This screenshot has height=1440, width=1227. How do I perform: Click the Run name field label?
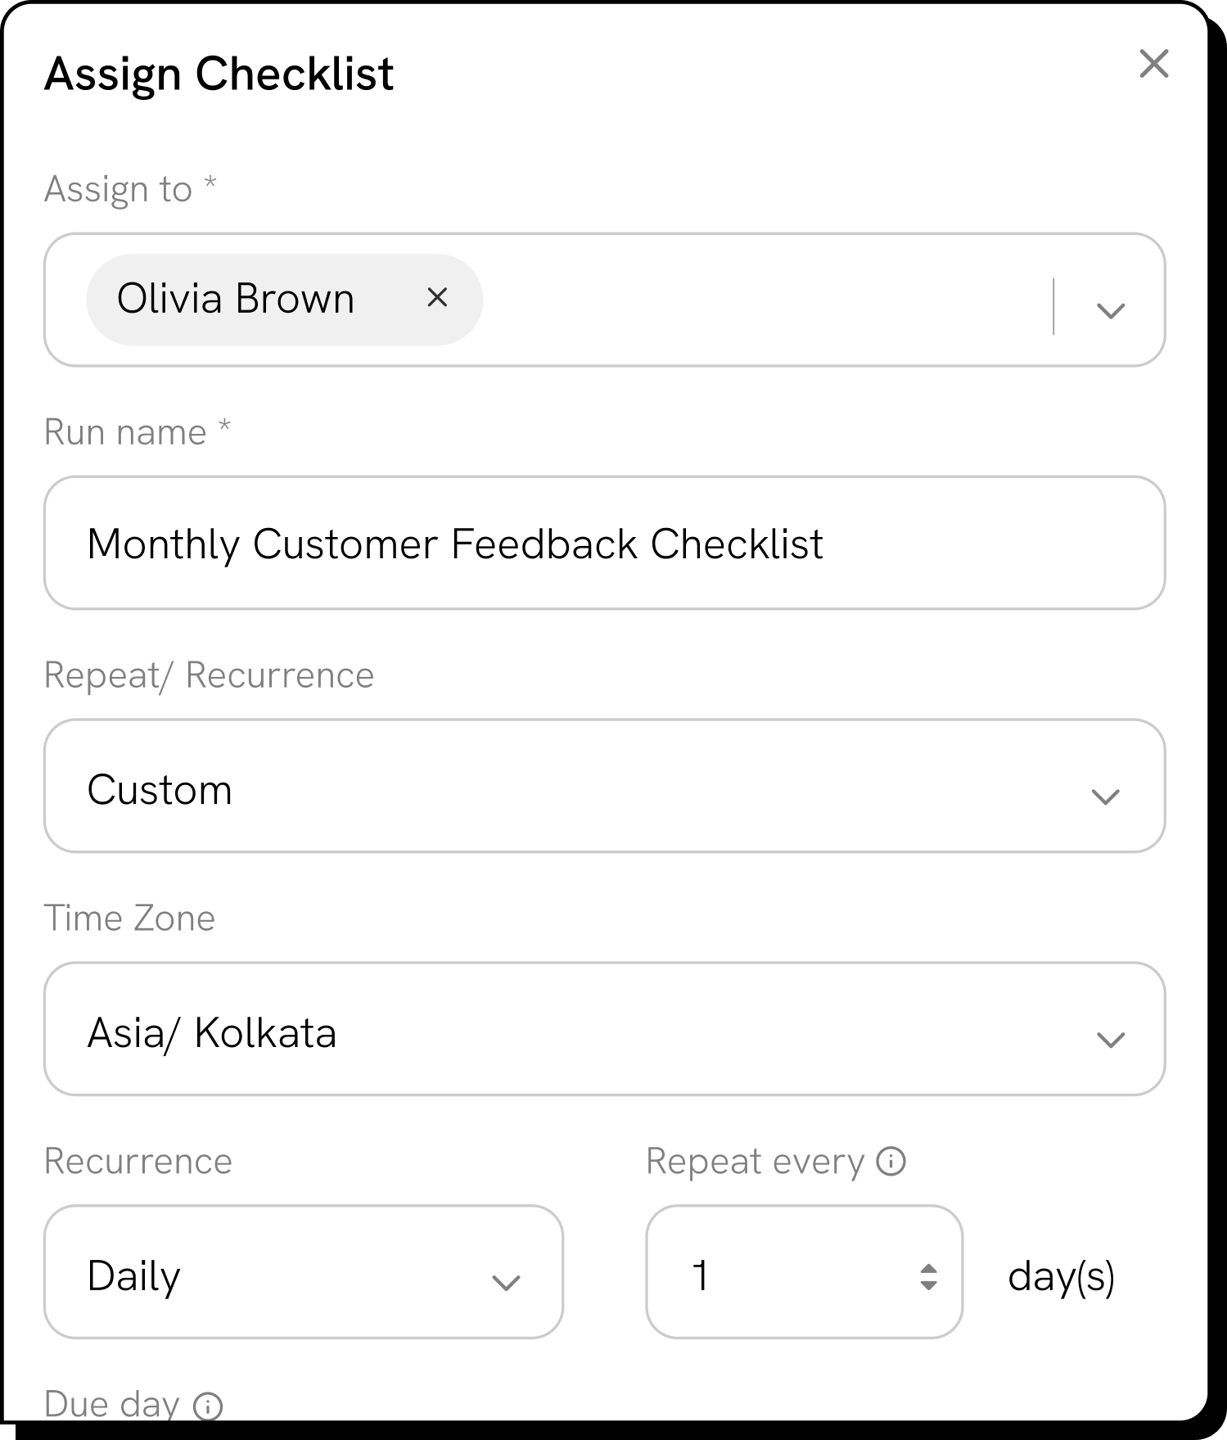pos(125,432)
